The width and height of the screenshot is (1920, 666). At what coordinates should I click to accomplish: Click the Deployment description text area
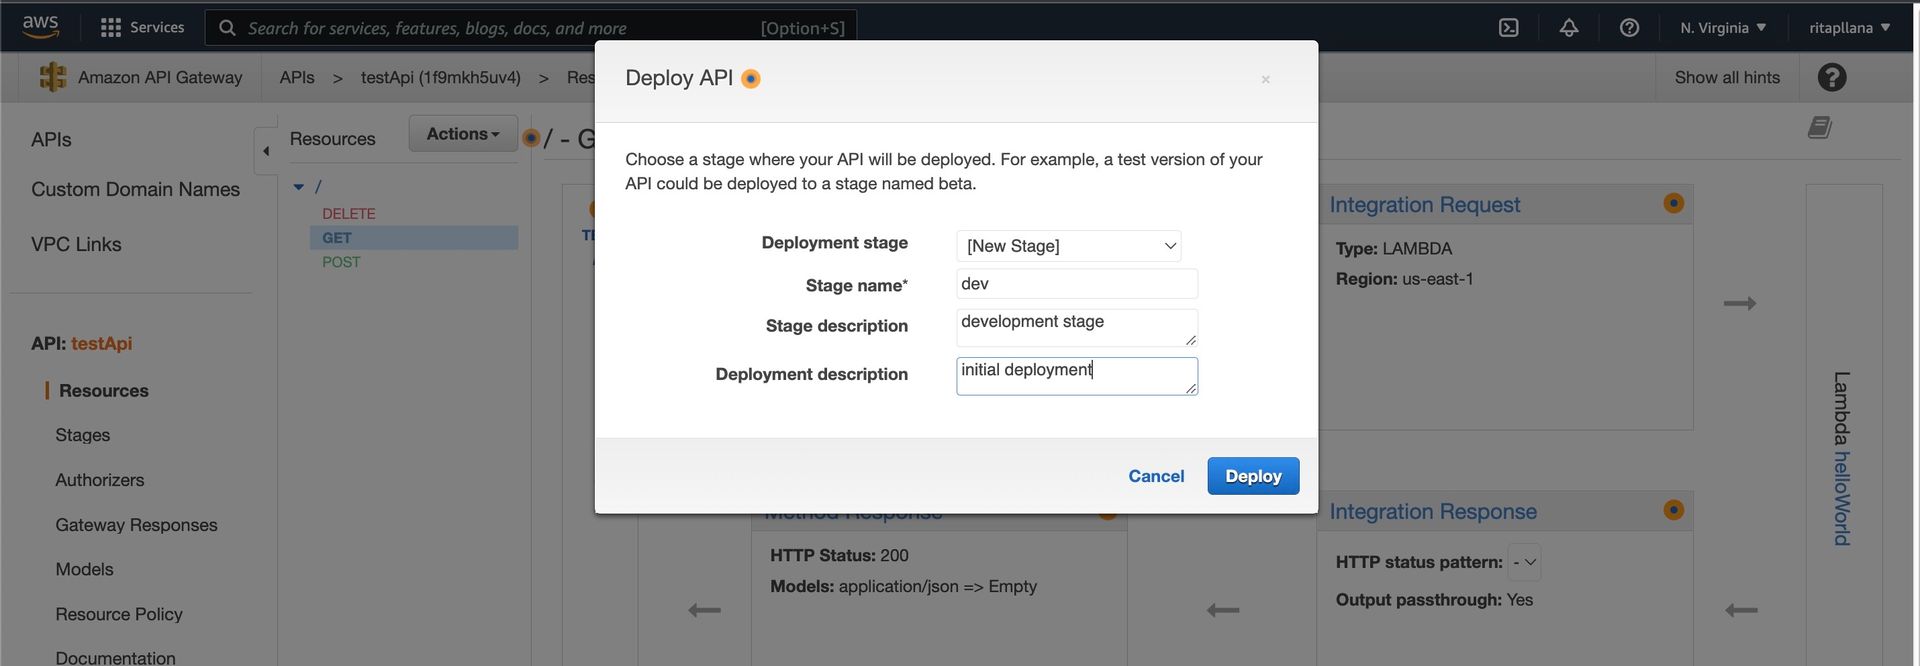pos(1077,376)
